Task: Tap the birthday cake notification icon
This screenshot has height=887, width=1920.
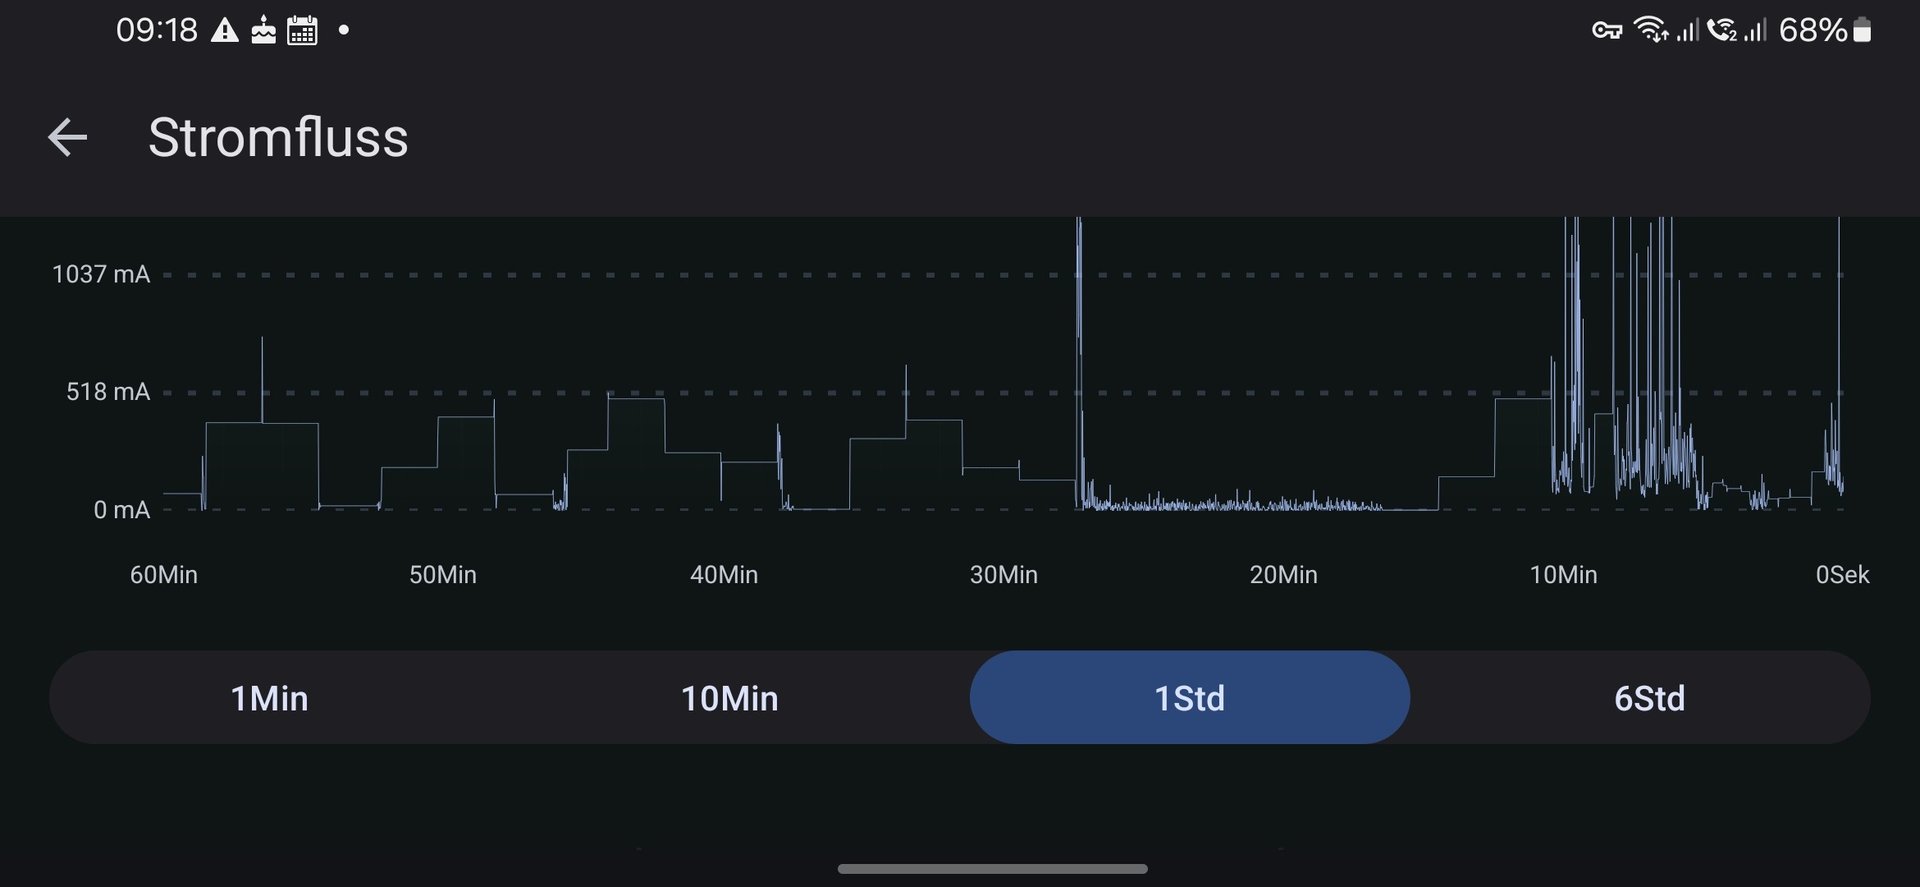Action: [263, 31]
